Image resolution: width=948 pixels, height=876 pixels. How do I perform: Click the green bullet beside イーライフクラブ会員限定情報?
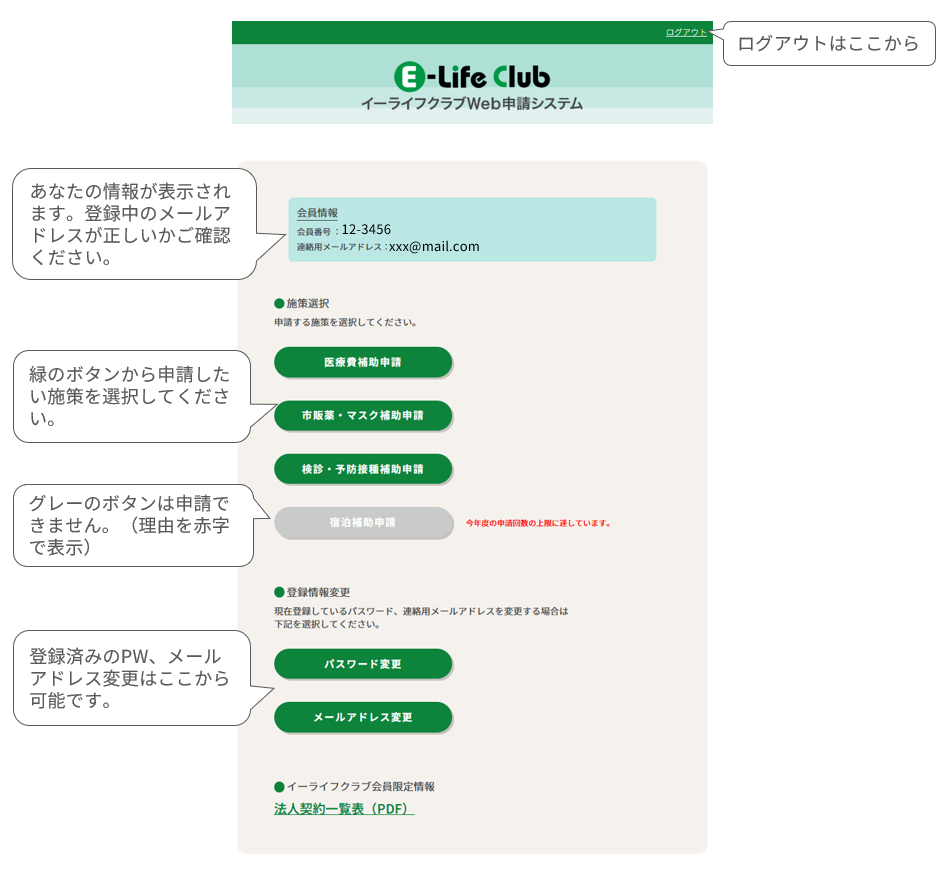point(279,787)
